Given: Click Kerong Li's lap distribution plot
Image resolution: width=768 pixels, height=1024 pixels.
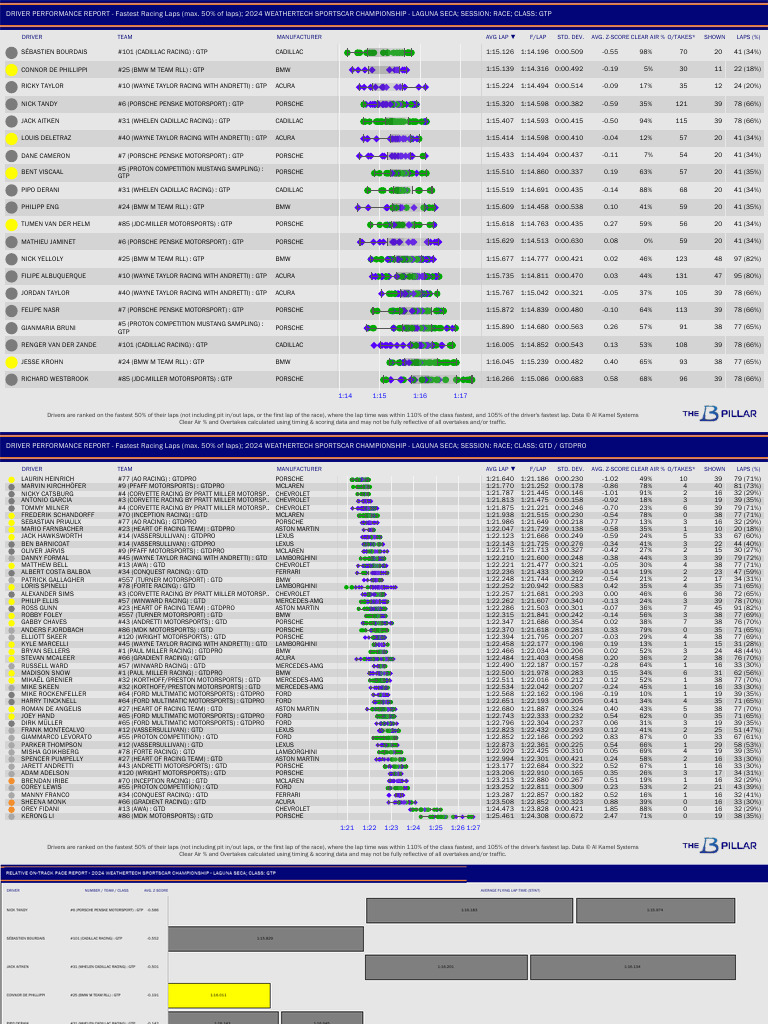Looking at the screenshot, I should pyautogui.click(x=447, y=816).
